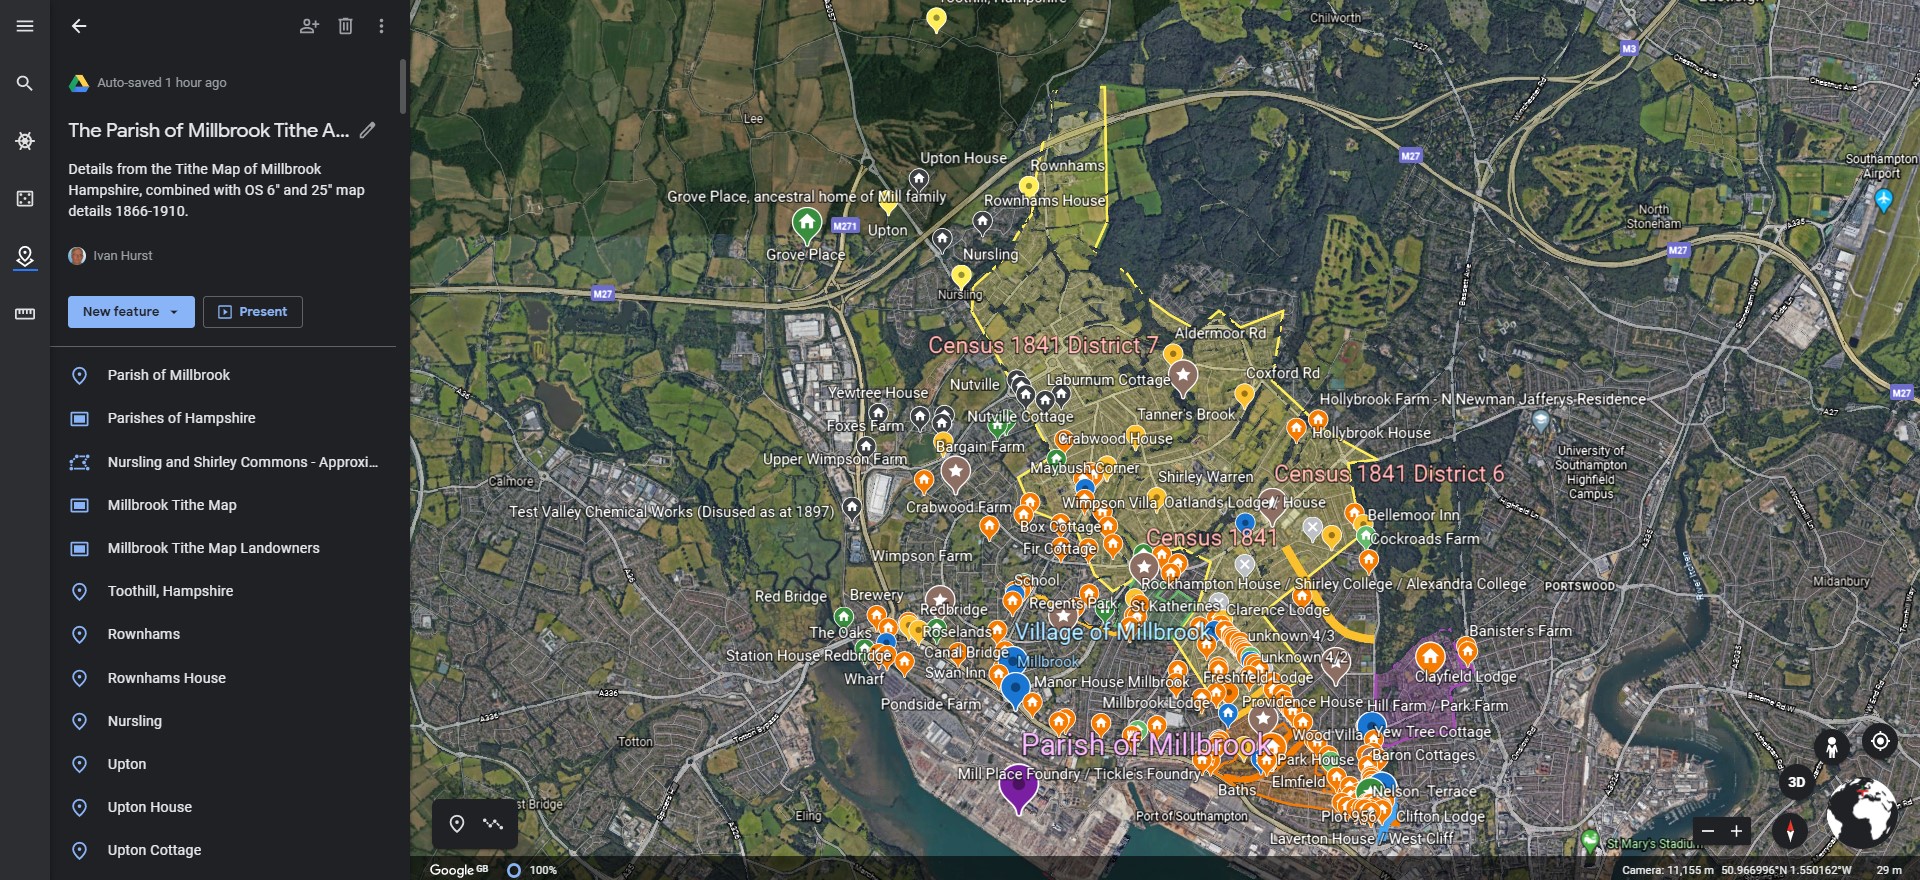Viewport: 1920px width, 880px height.
Task: Click the search magnifier icon
Action: [x=25, y=84]
